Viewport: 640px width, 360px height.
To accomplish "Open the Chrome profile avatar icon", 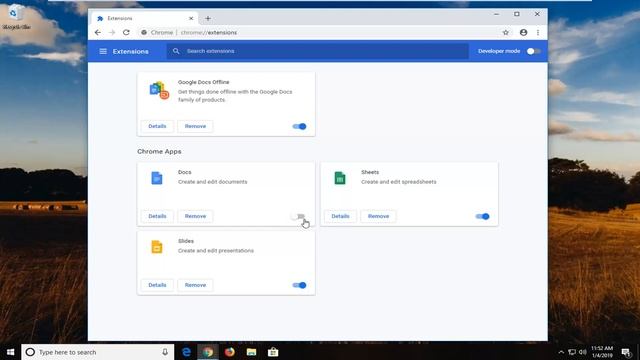I will point(523,32).
